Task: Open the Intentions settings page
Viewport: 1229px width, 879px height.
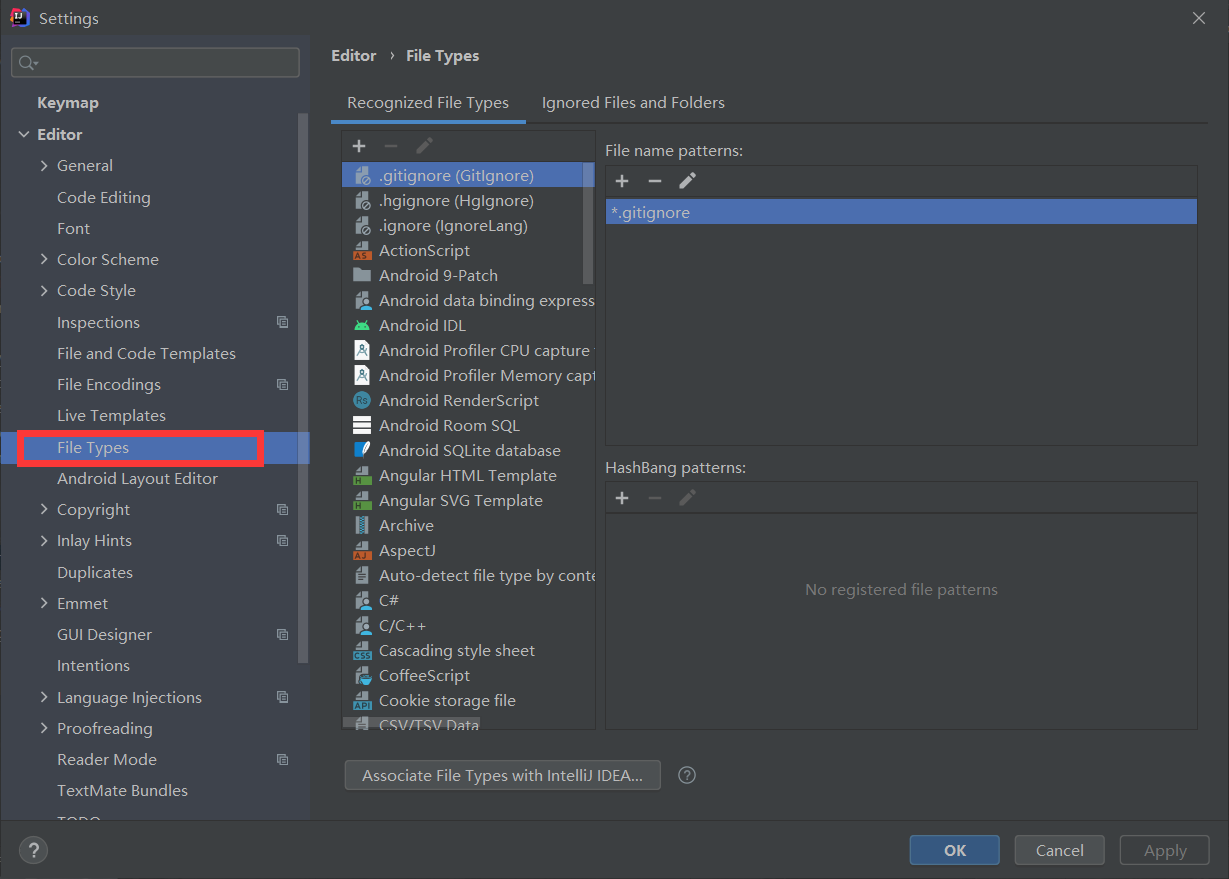Action: tap(93, 666)
